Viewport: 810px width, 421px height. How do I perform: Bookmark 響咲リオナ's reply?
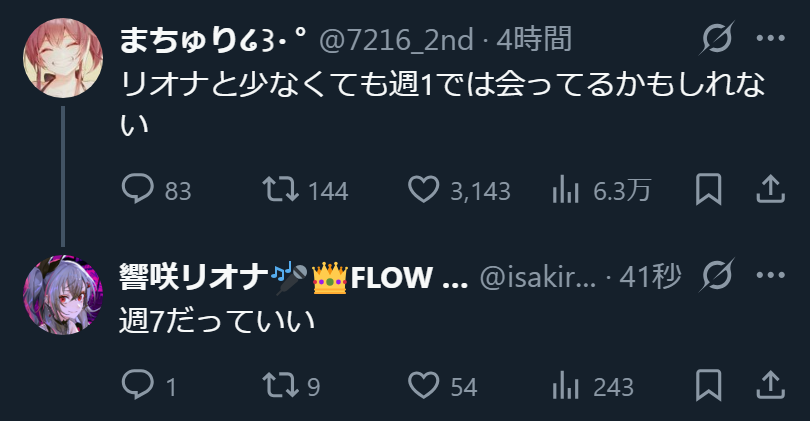[708, 385]
